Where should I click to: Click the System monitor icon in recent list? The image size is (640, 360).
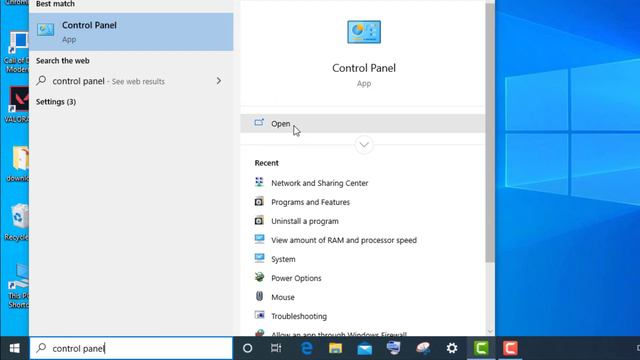tap(259, 258)
